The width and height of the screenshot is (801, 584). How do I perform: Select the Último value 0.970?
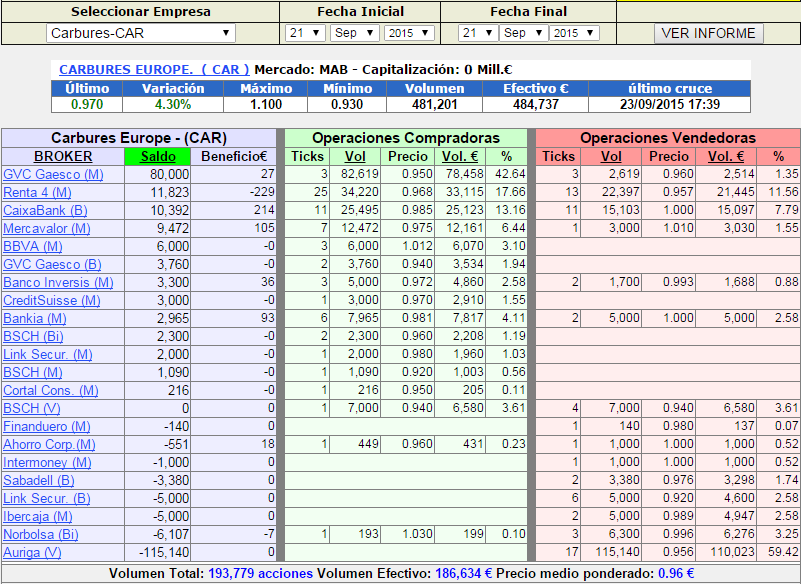click(x=87, y=105)
